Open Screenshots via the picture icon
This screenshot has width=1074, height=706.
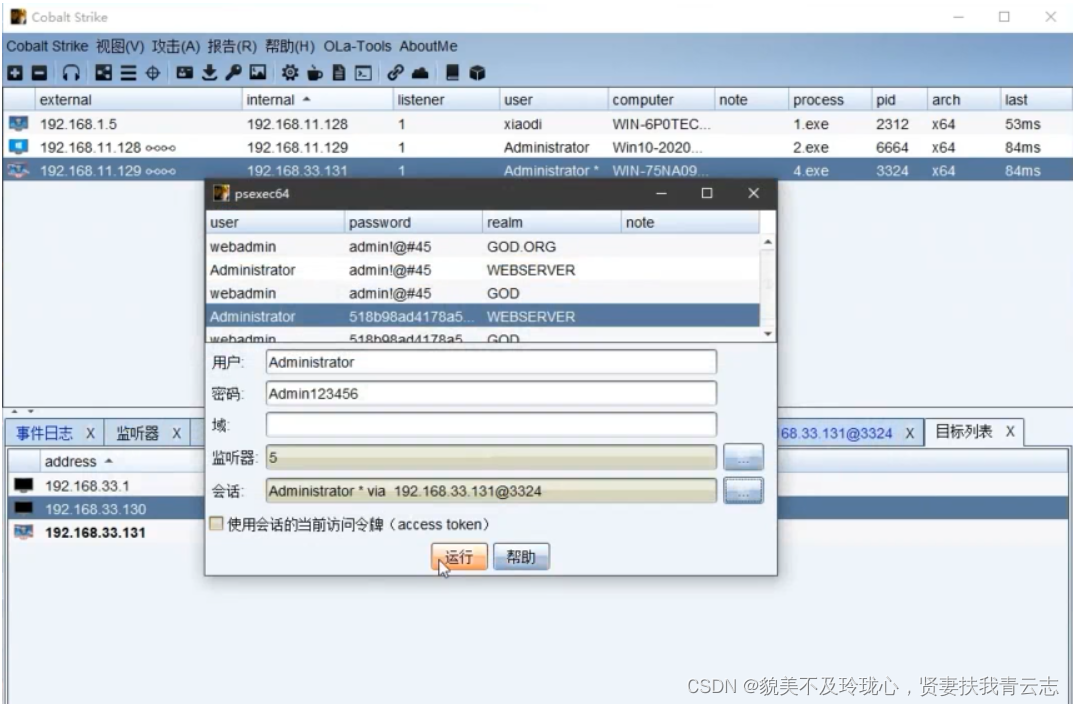click(258, 73)
